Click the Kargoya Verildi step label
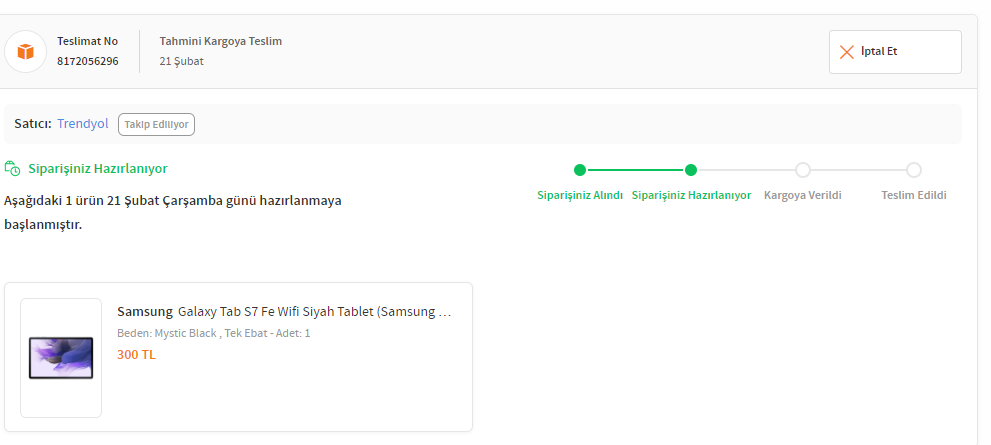 802,195
